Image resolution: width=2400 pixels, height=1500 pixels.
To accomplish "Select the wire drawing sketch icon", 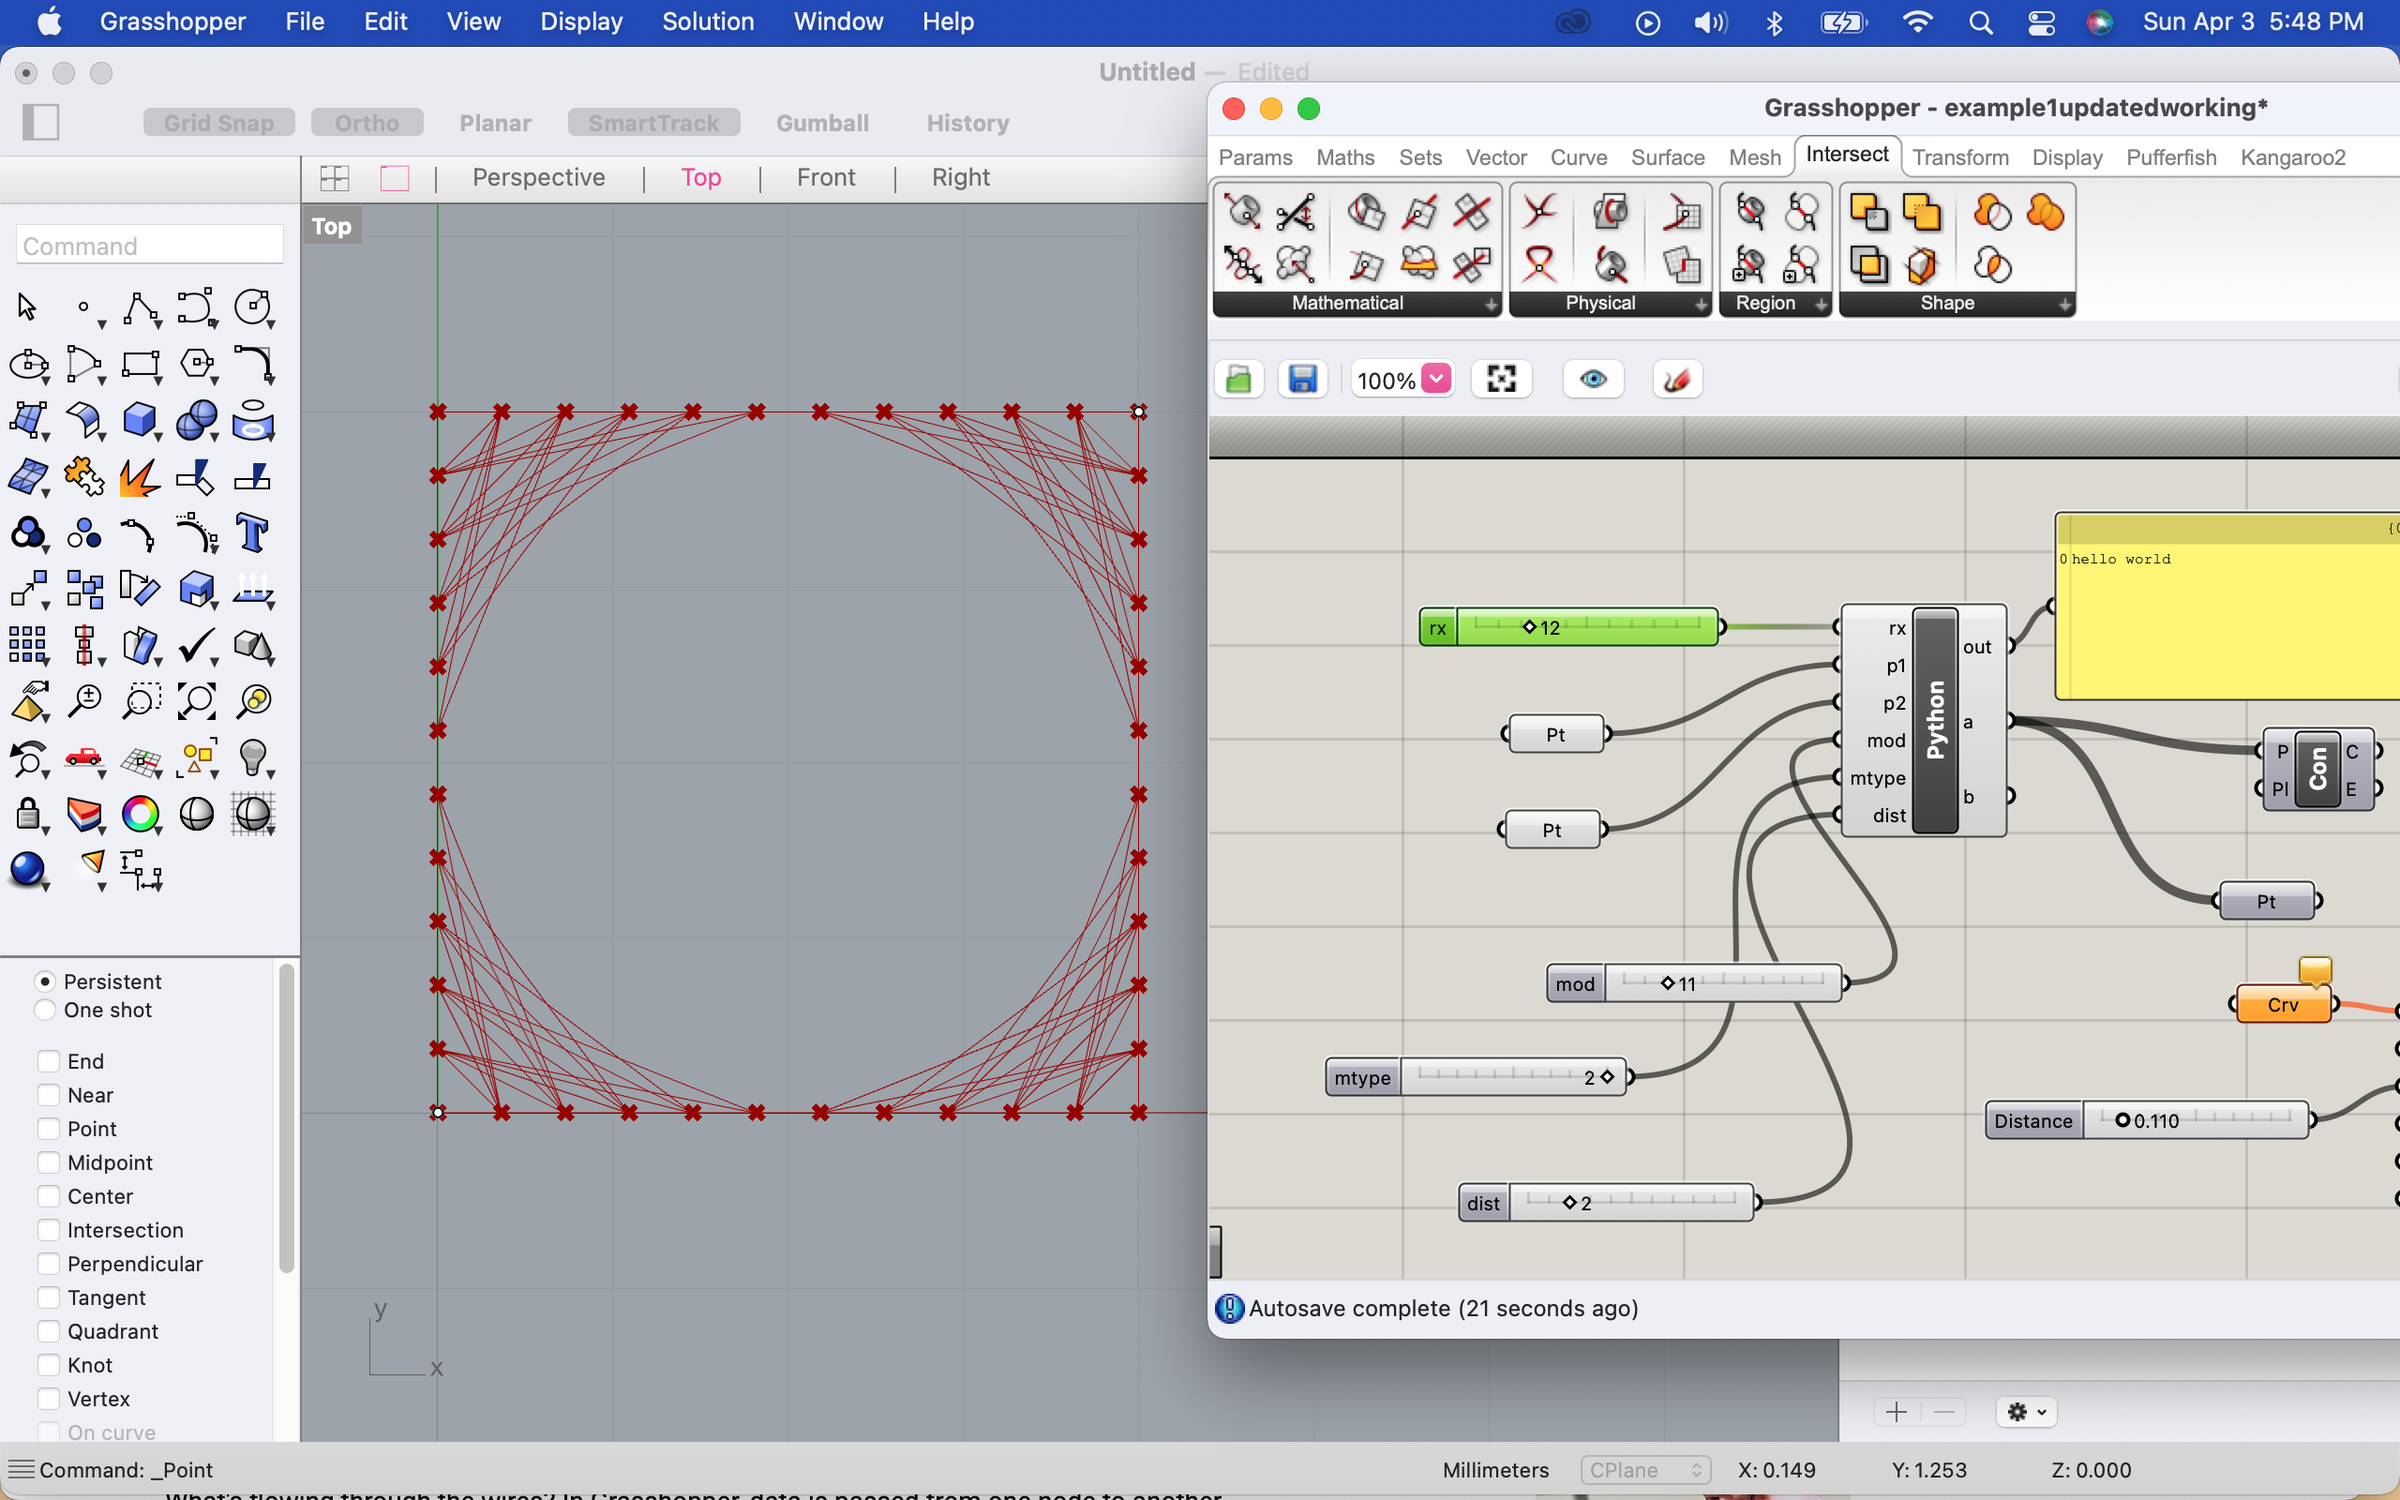I will tap(1676, 379).
